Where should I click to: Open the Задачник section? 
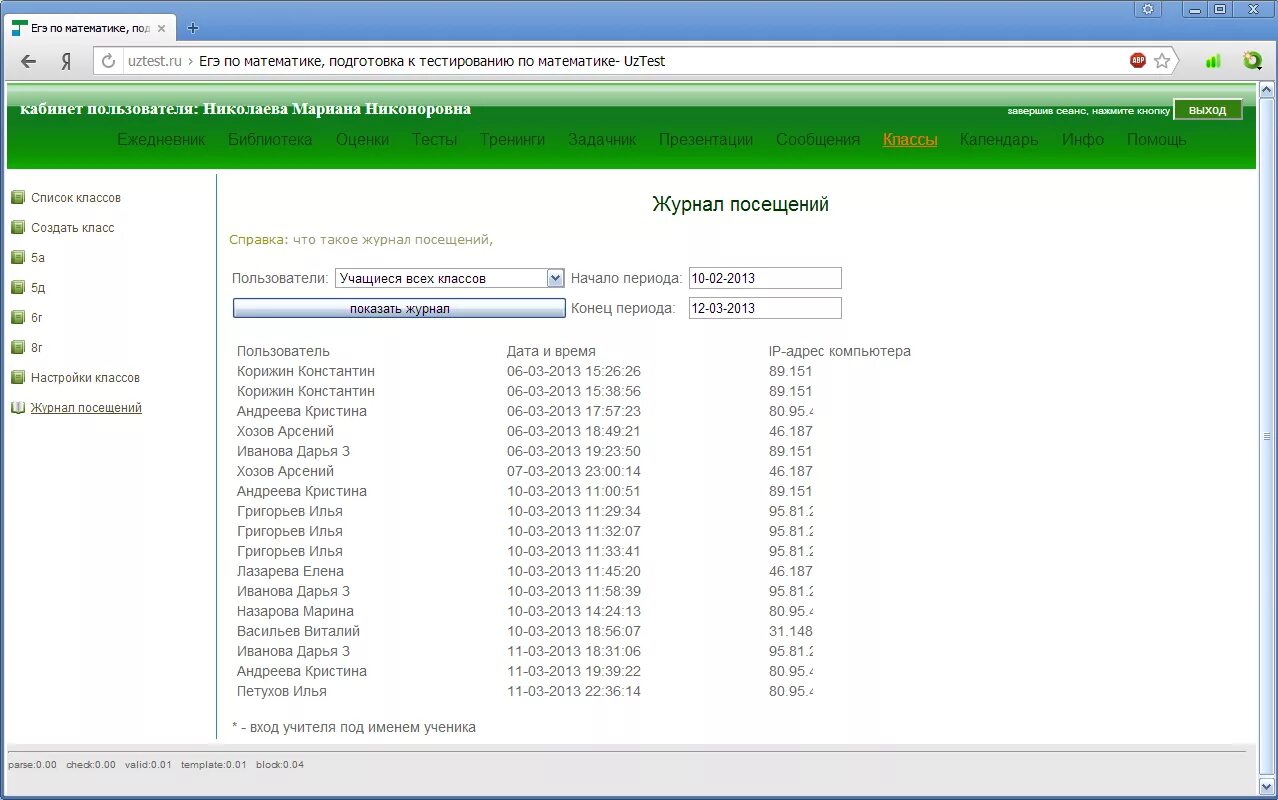click(602, 140)
